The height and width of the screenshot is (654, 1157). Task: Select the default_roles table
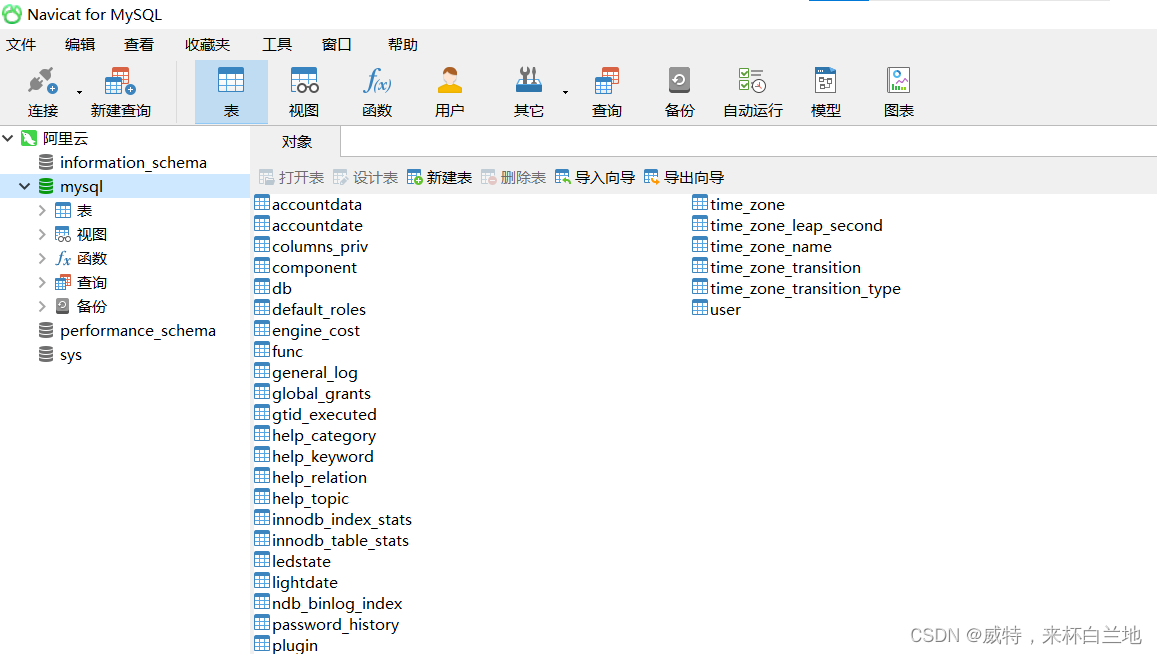pyautogui.click(x=310, y=309)
